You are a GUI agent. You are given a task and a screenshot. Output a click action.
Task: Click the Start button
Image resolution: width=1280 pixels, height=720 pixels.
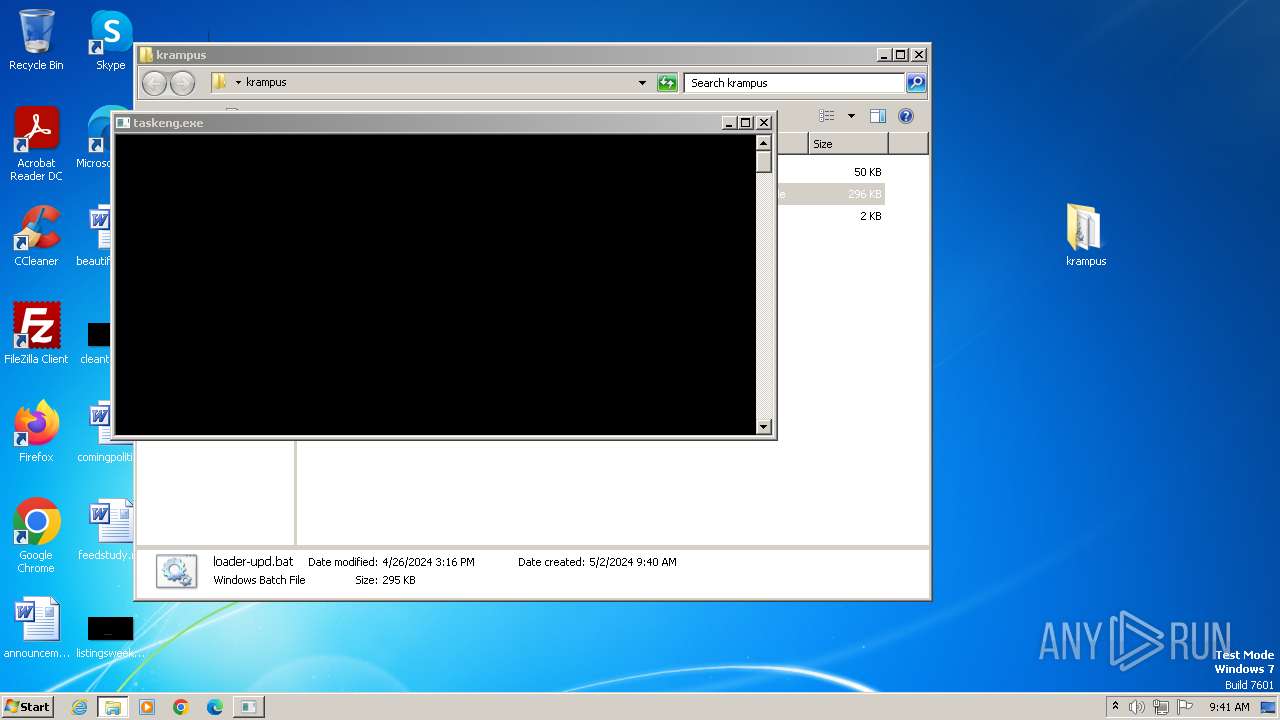pos(28,707)
